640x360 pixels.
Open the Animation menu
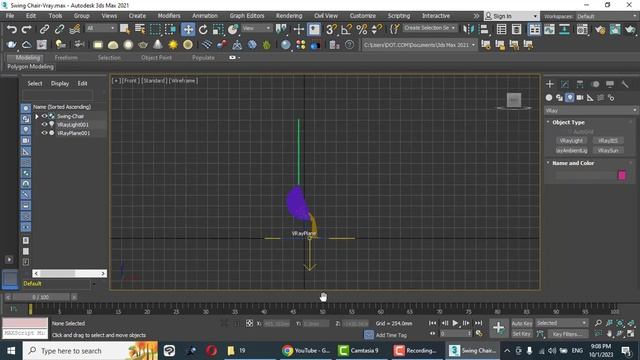pyautogui.click(x=205, y=16)
